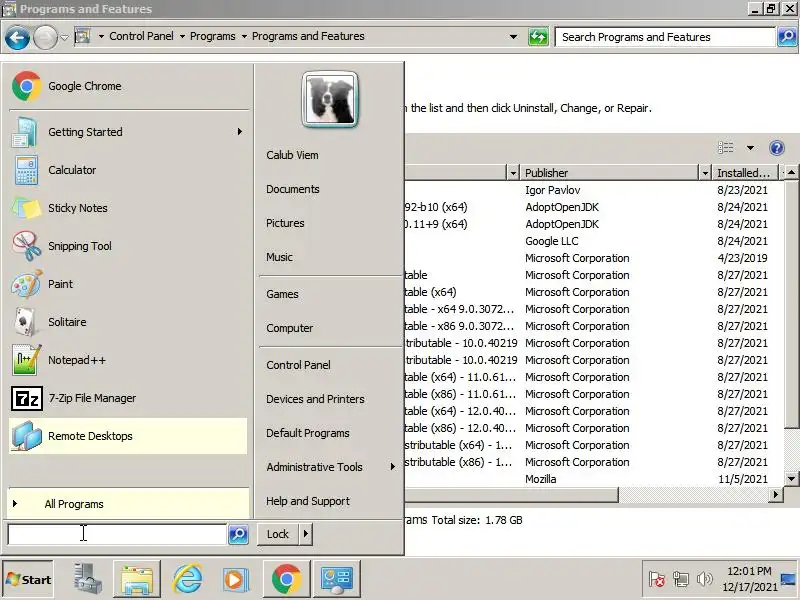
Task: Click in the Start menu search box
Action: [x=117, y=534]
